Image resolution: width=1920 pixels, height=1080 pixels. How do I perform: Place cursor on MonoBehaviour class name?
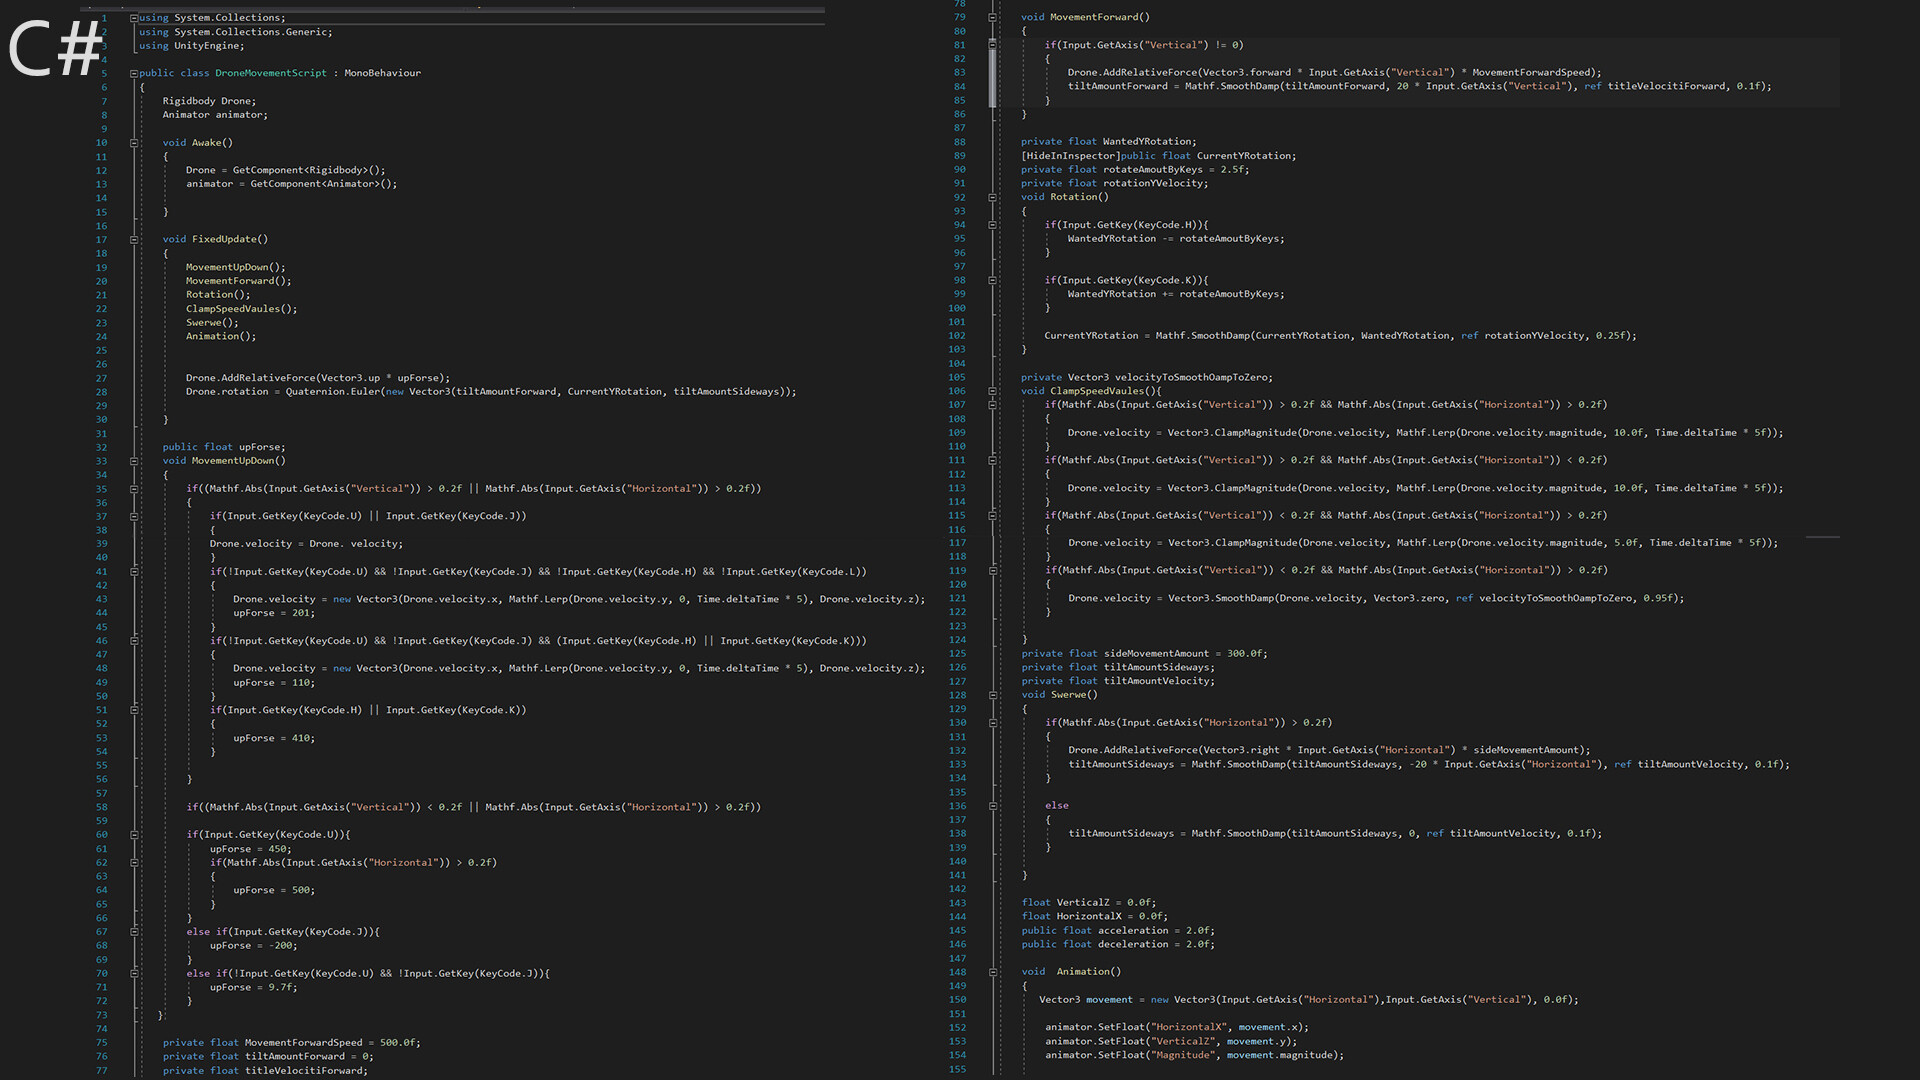pyautogui.click(x=382, y=73)
